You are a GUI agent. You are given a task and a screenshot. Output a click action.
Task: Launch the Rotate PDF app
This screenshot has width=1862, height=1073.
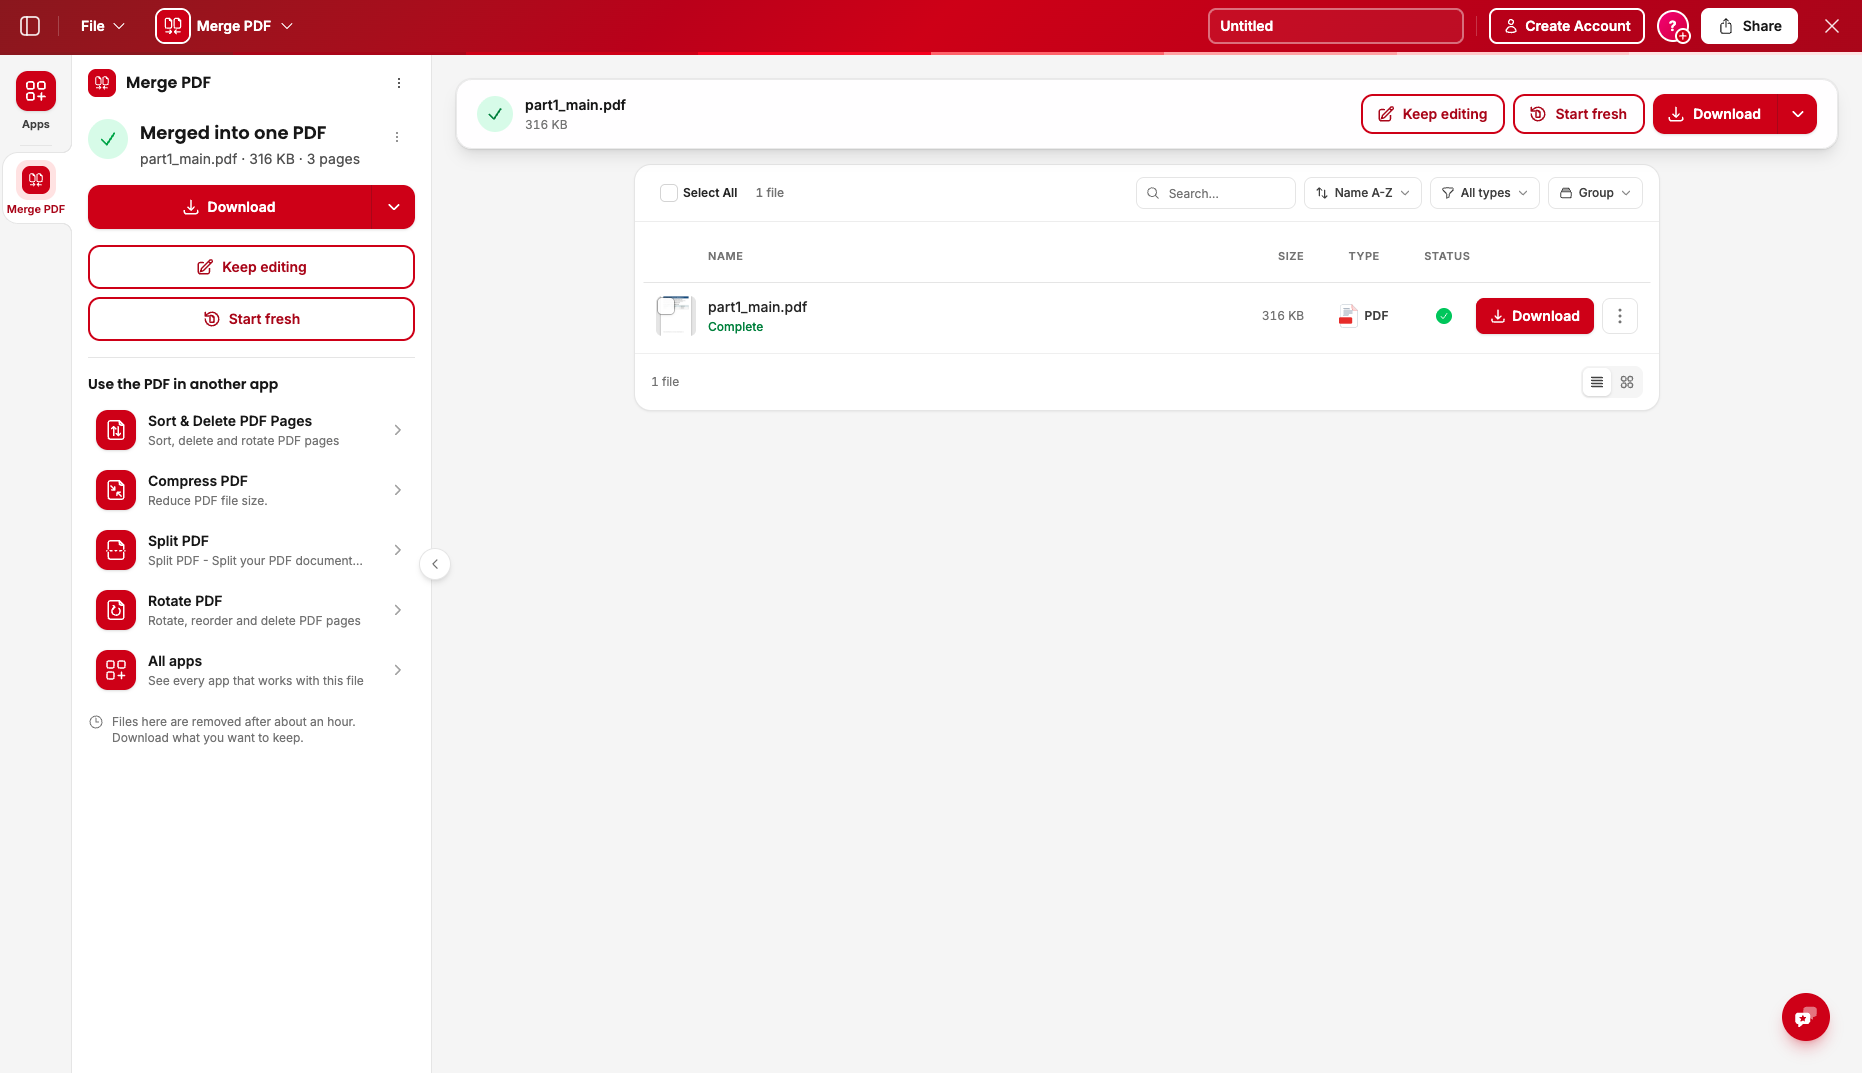click(x=251, y=610)
